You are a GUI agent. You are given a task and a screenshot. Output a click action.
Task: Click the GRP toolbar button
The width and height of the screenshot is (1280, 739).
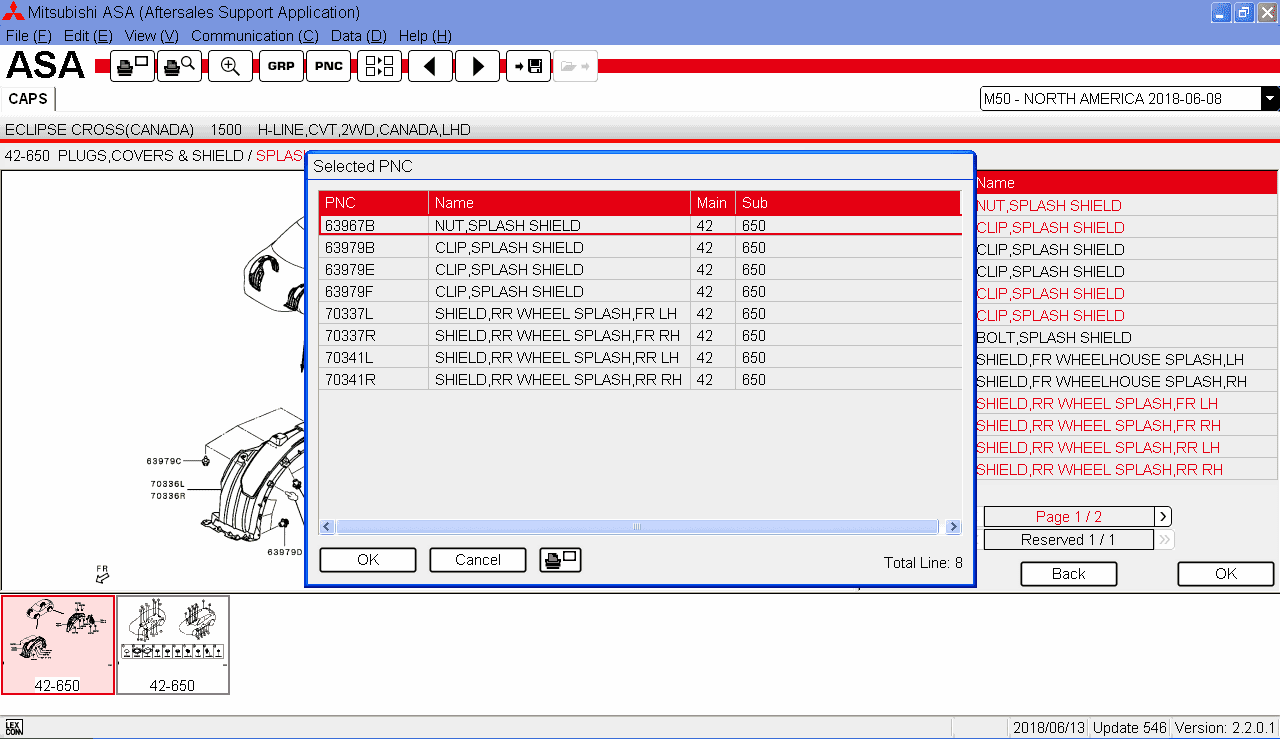[x=281, y=66]
